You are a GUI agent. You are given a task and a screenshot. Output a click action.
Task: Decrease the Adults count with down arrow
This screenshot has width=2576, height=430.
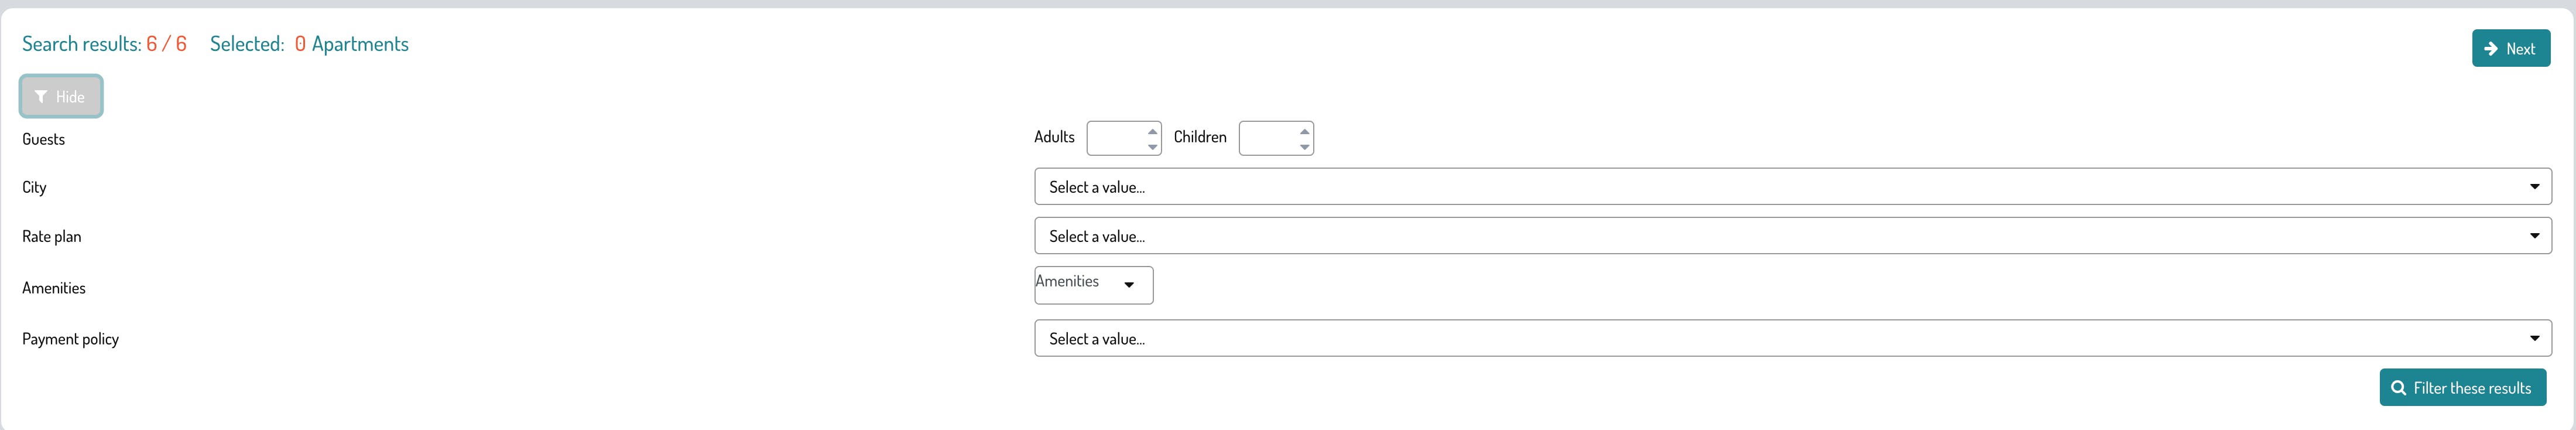1153,147
